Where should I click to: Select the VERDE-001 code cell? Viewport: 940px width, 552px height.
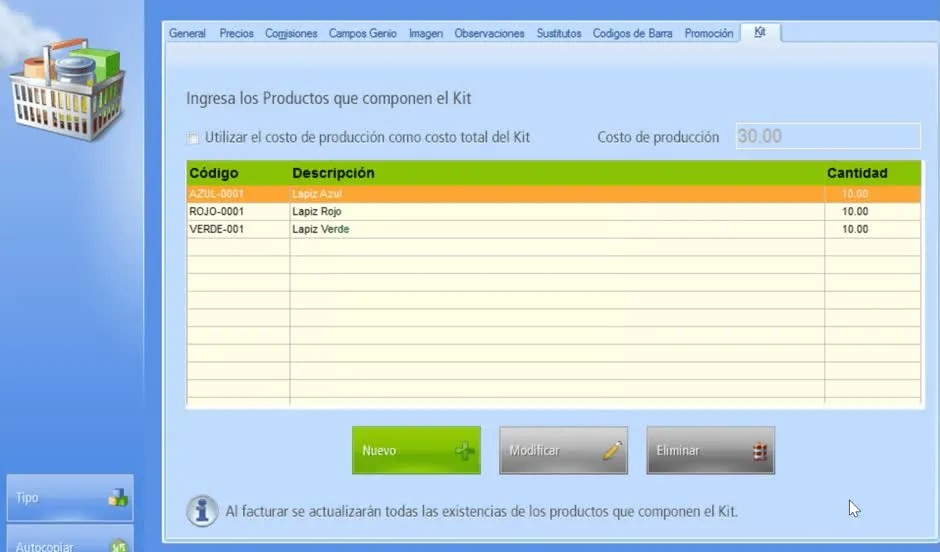(238, 229)
